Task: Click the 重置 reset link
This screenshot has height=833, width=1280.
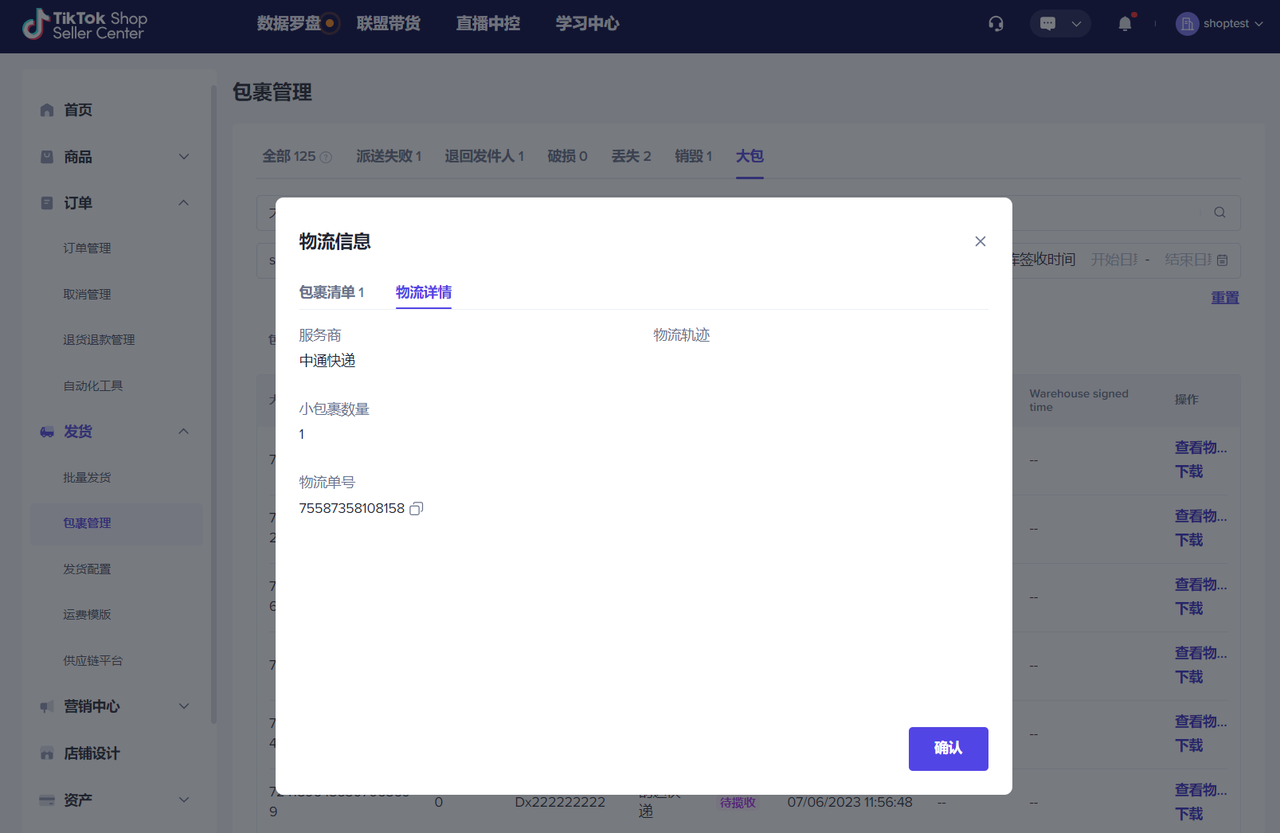Action: tap(1225, 298)
